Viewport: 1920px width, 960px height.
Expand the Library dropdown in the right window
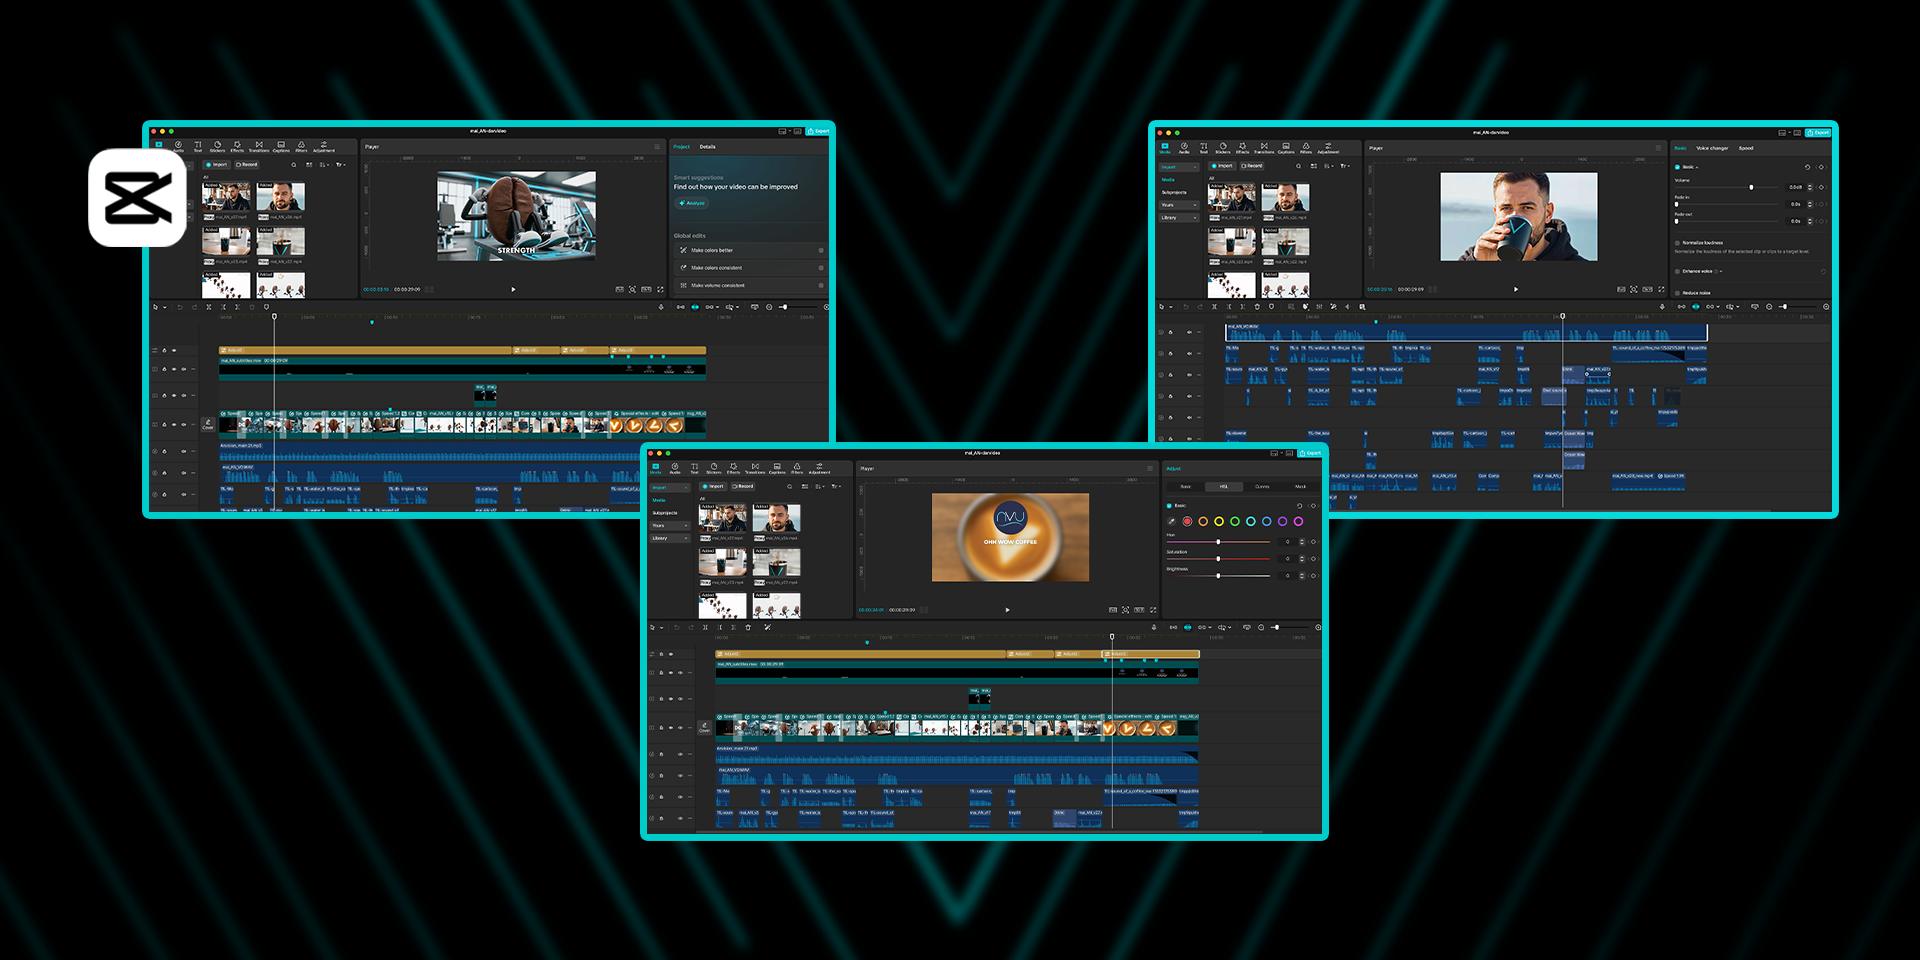(1179, 217)
